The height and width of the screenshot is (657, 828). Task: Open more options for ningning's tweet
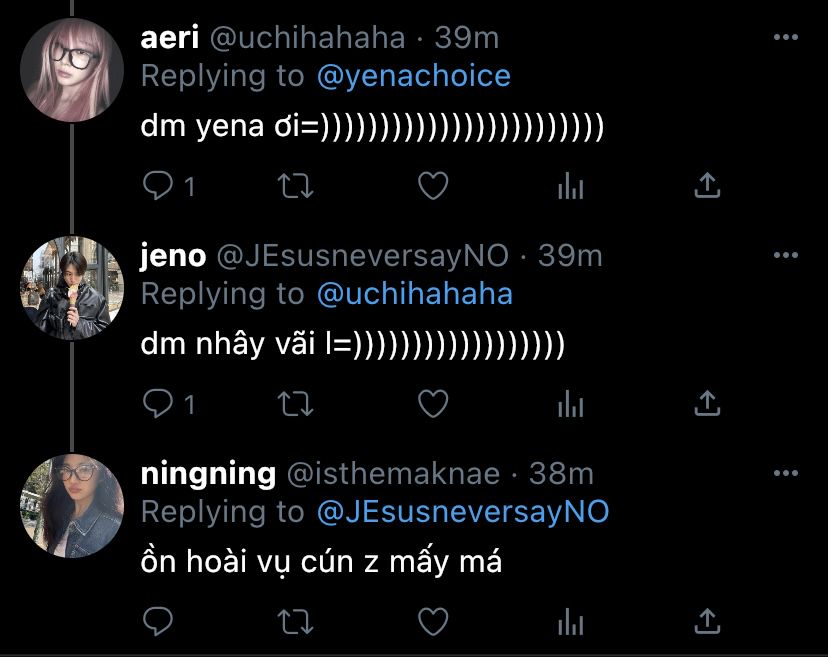[x=785, y=473]
